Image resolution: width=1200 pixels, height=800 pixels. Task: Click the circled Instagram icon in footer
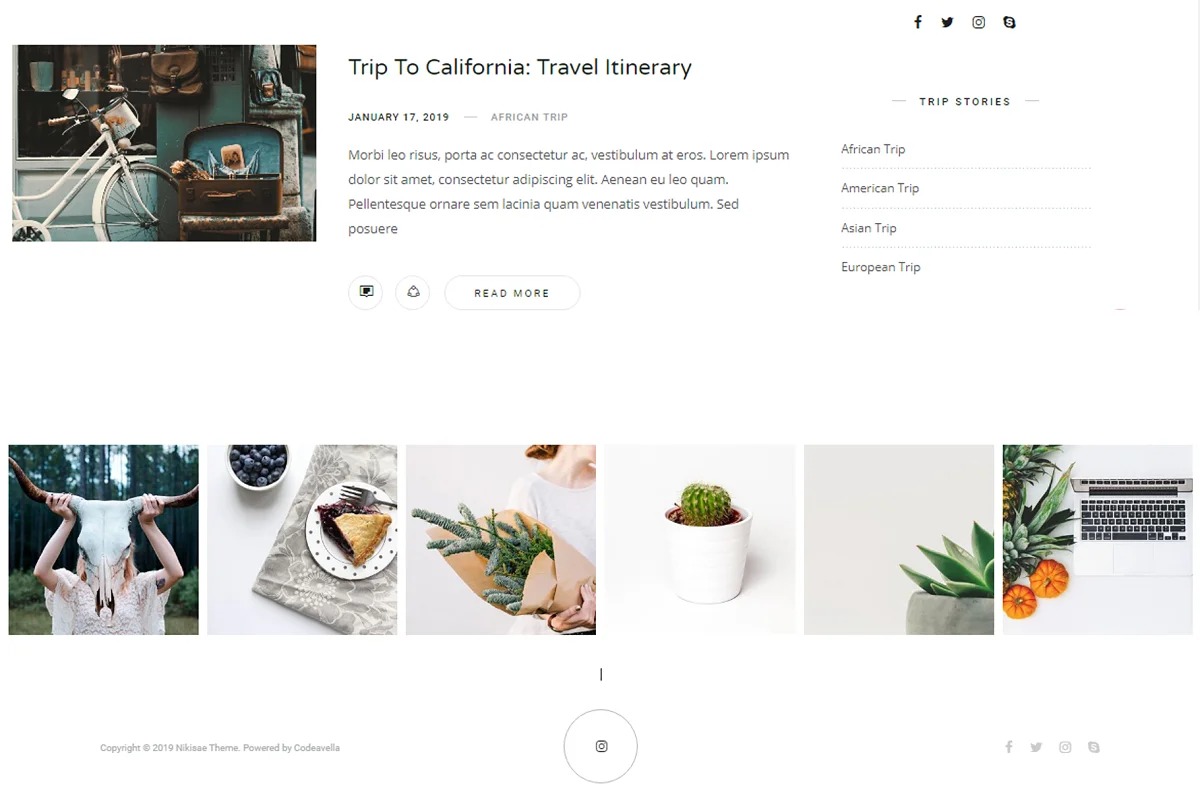click(x=601, y=746)
